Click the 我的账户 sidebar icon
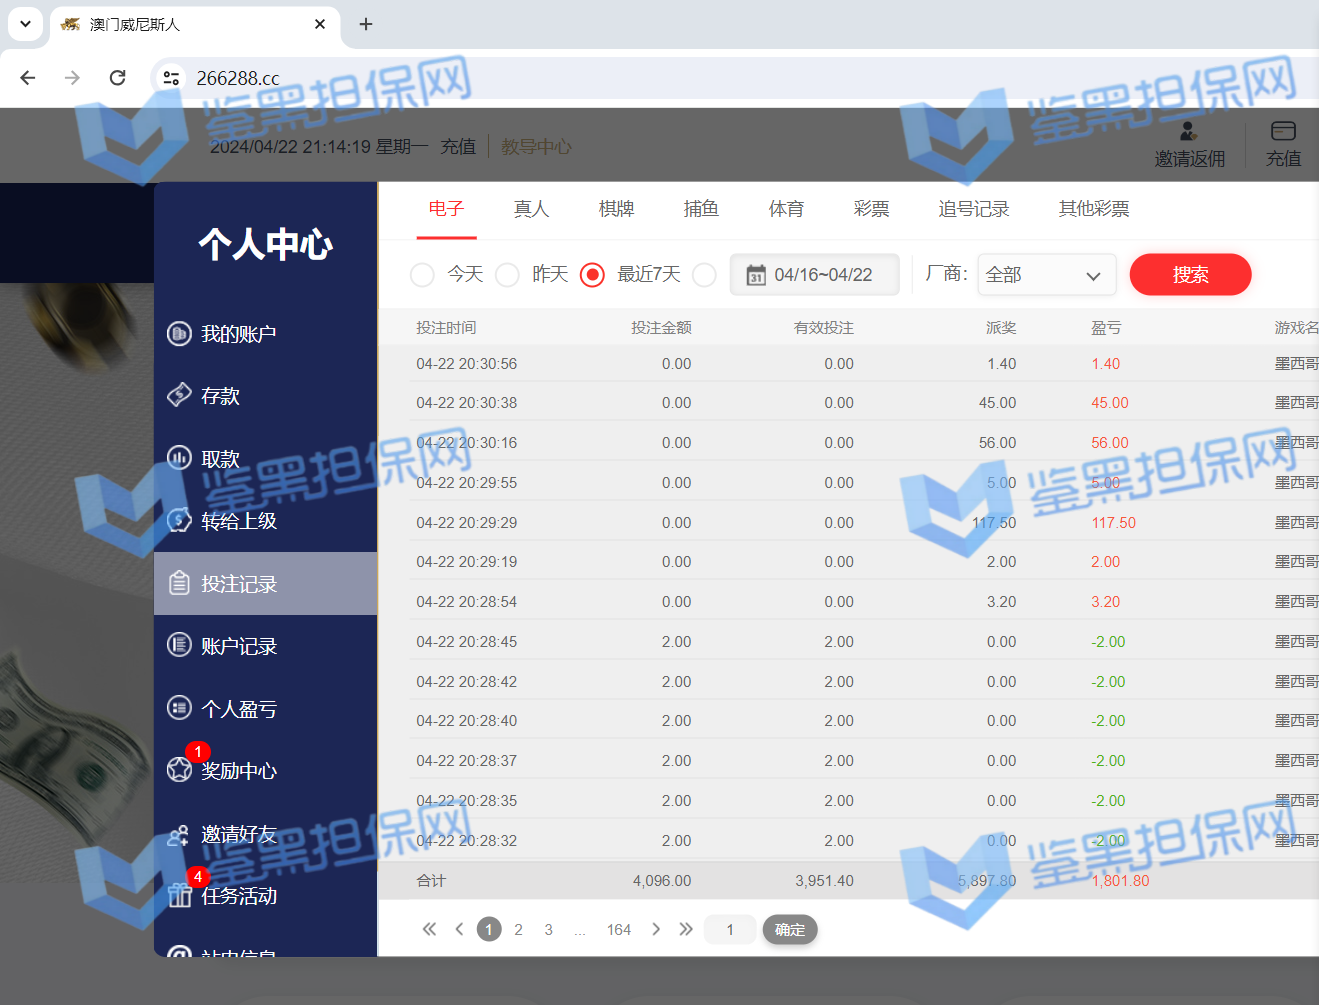The image size is (1319, 1005). coord(179,334)
